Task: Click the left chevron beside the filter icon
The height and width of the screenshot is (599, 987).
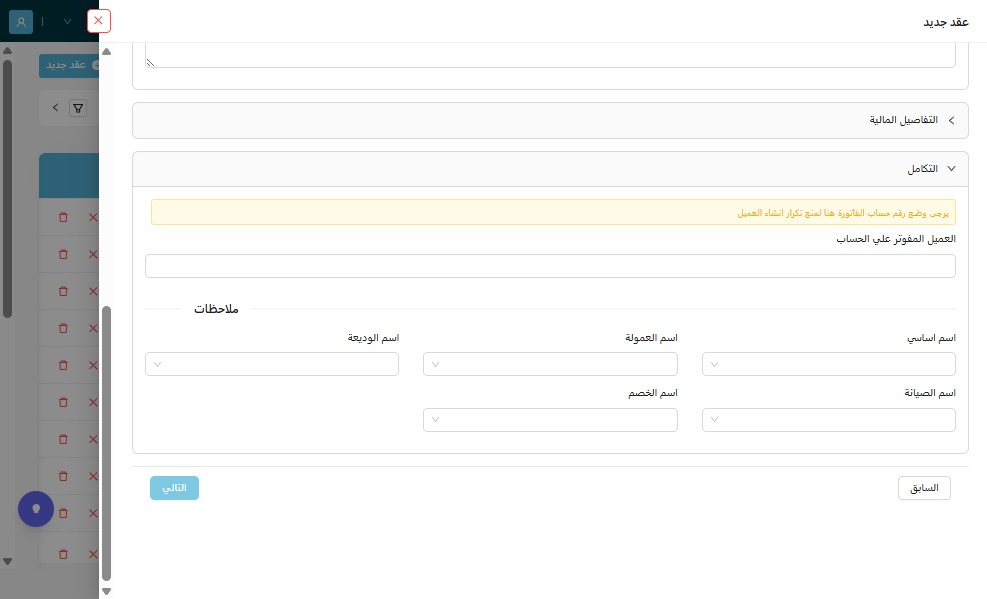Action: tap(55, 108)
